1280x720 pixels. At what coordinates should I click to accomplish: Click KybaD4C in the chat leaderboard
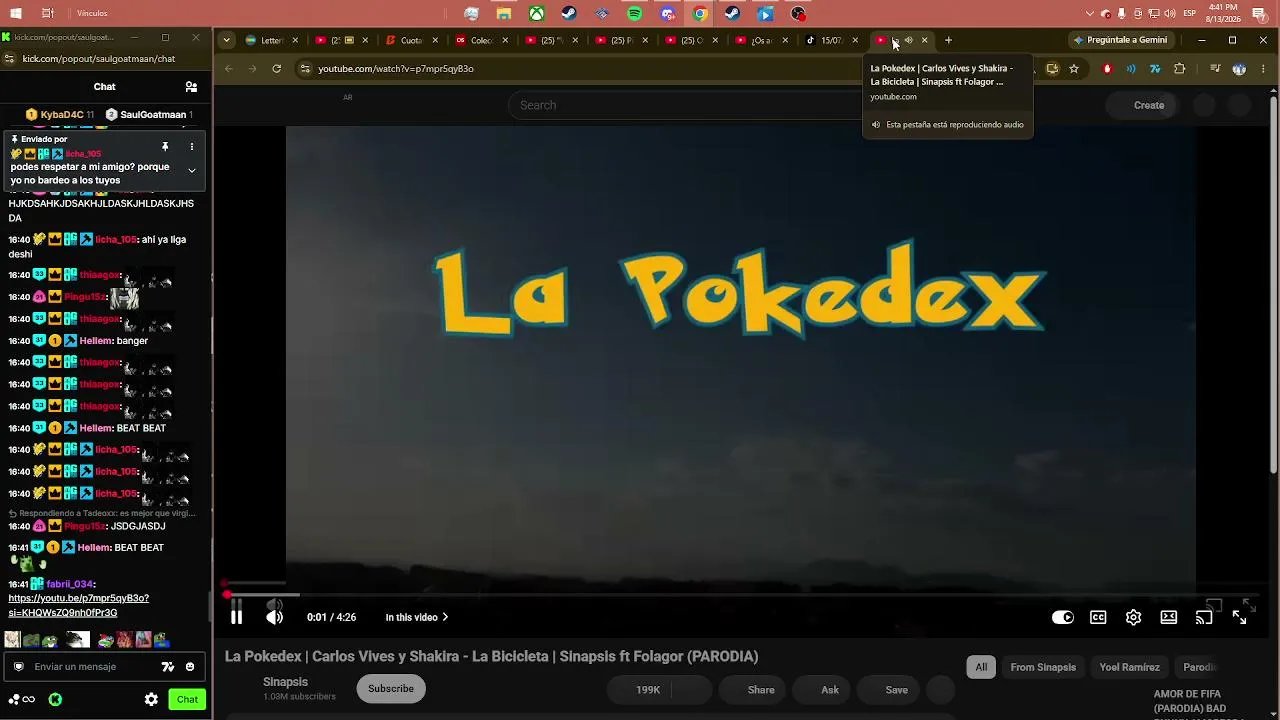[x=61, y=115]
